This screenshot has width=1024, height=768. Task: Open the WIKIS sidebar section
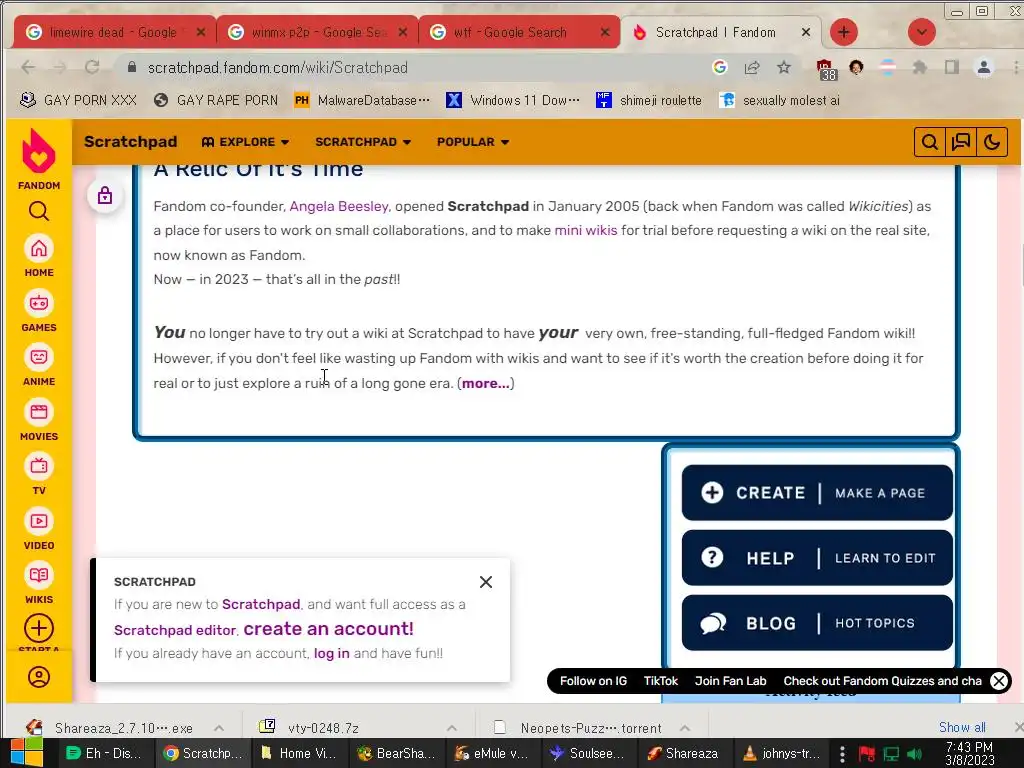39,584
